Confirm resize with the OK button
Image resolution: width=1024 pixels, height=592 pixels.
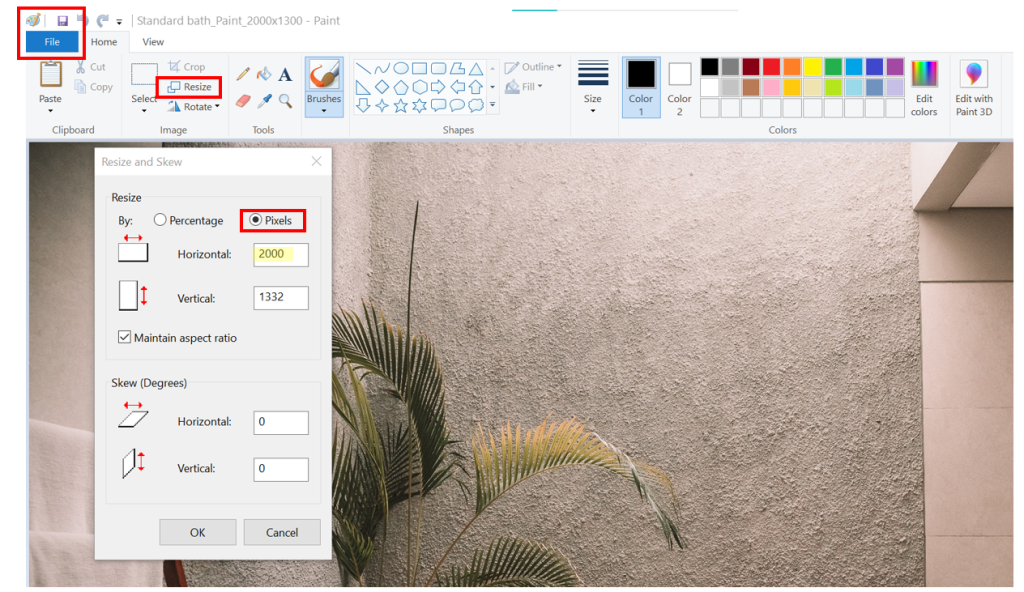[197, 532]
